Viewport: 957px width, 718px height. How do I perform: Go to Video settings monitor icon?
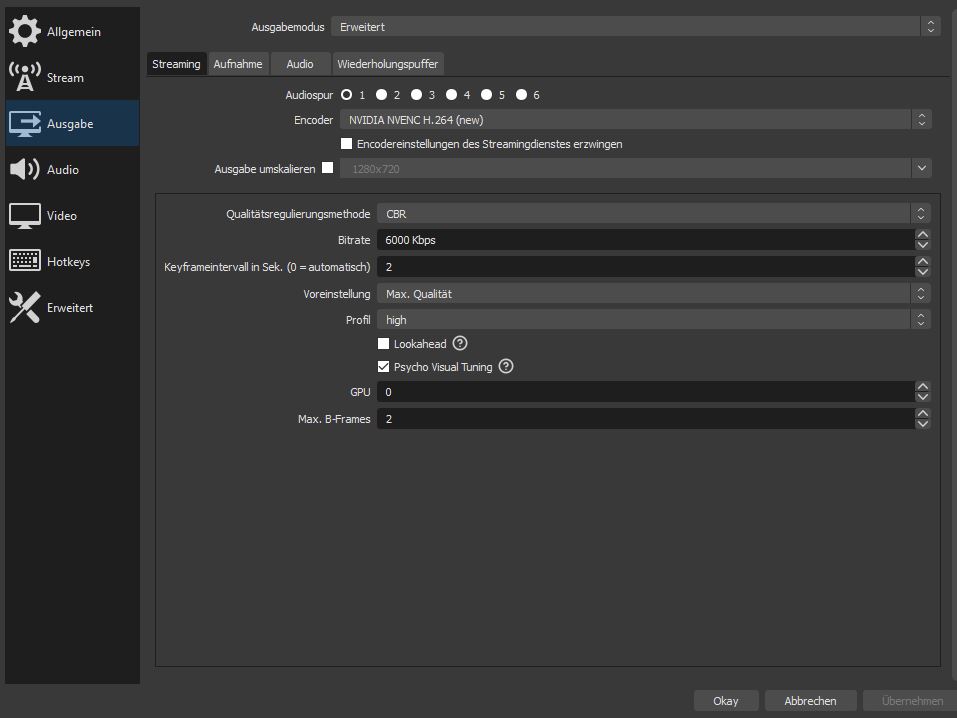point(25,216)
